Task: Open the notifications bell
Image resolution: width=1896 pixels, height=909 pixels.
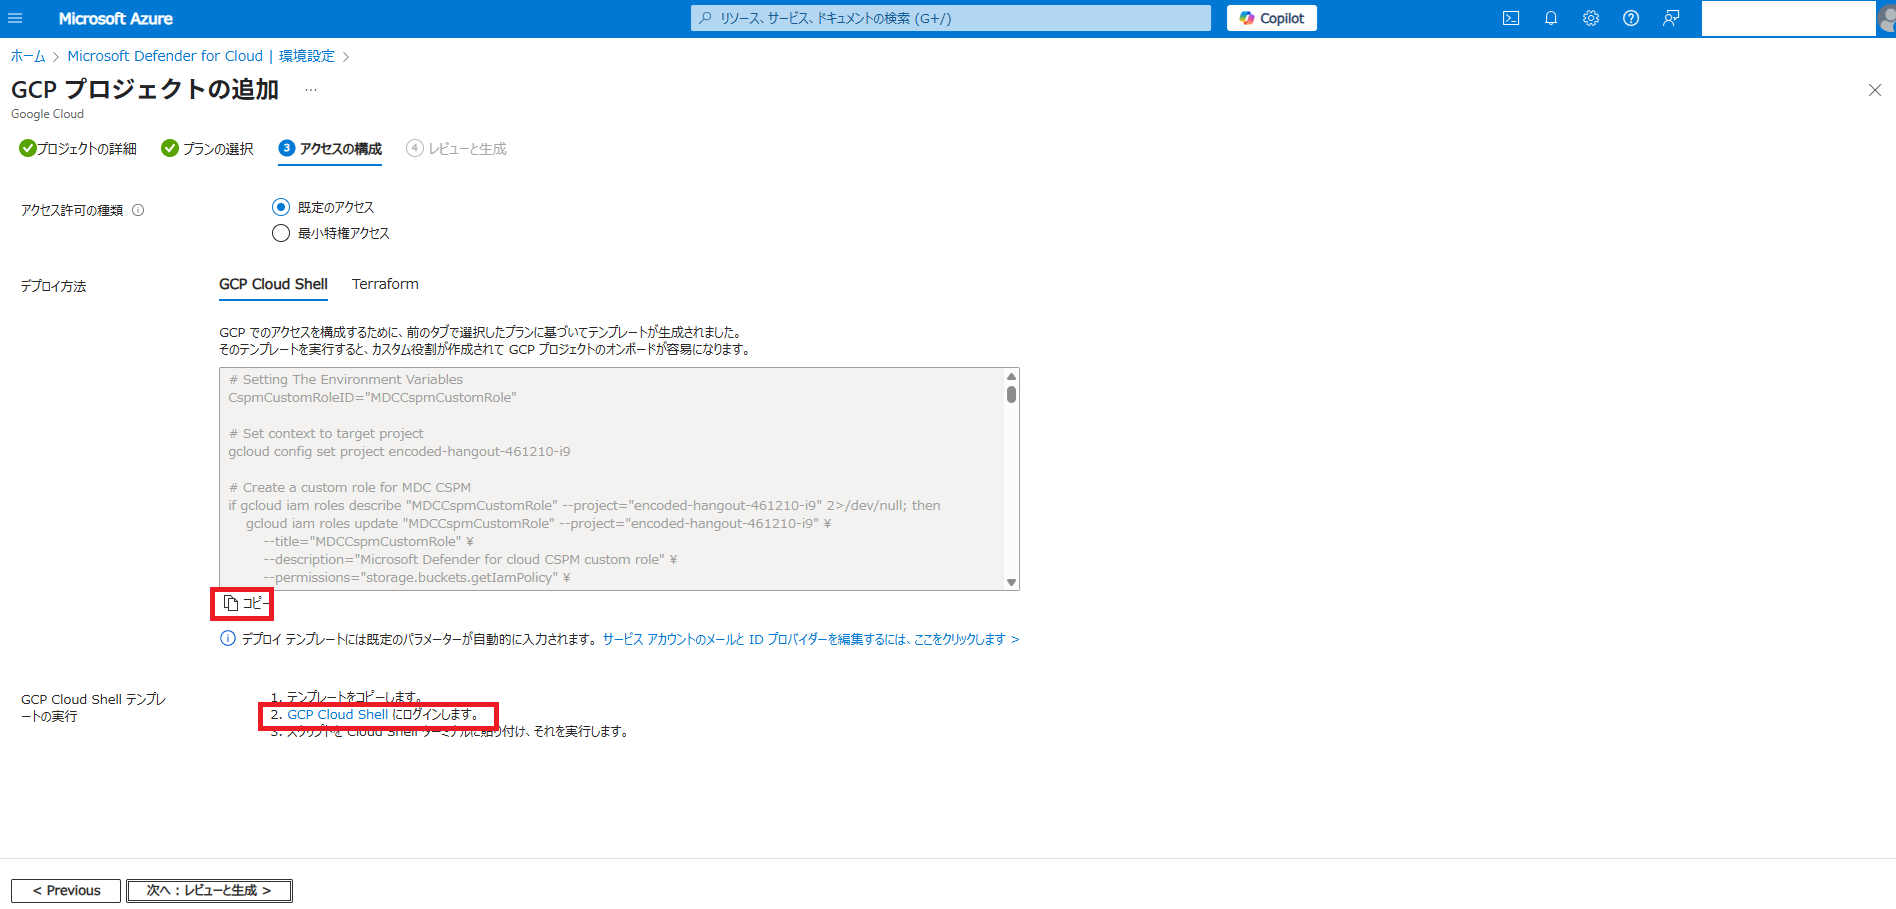Action: [1551, 18]
